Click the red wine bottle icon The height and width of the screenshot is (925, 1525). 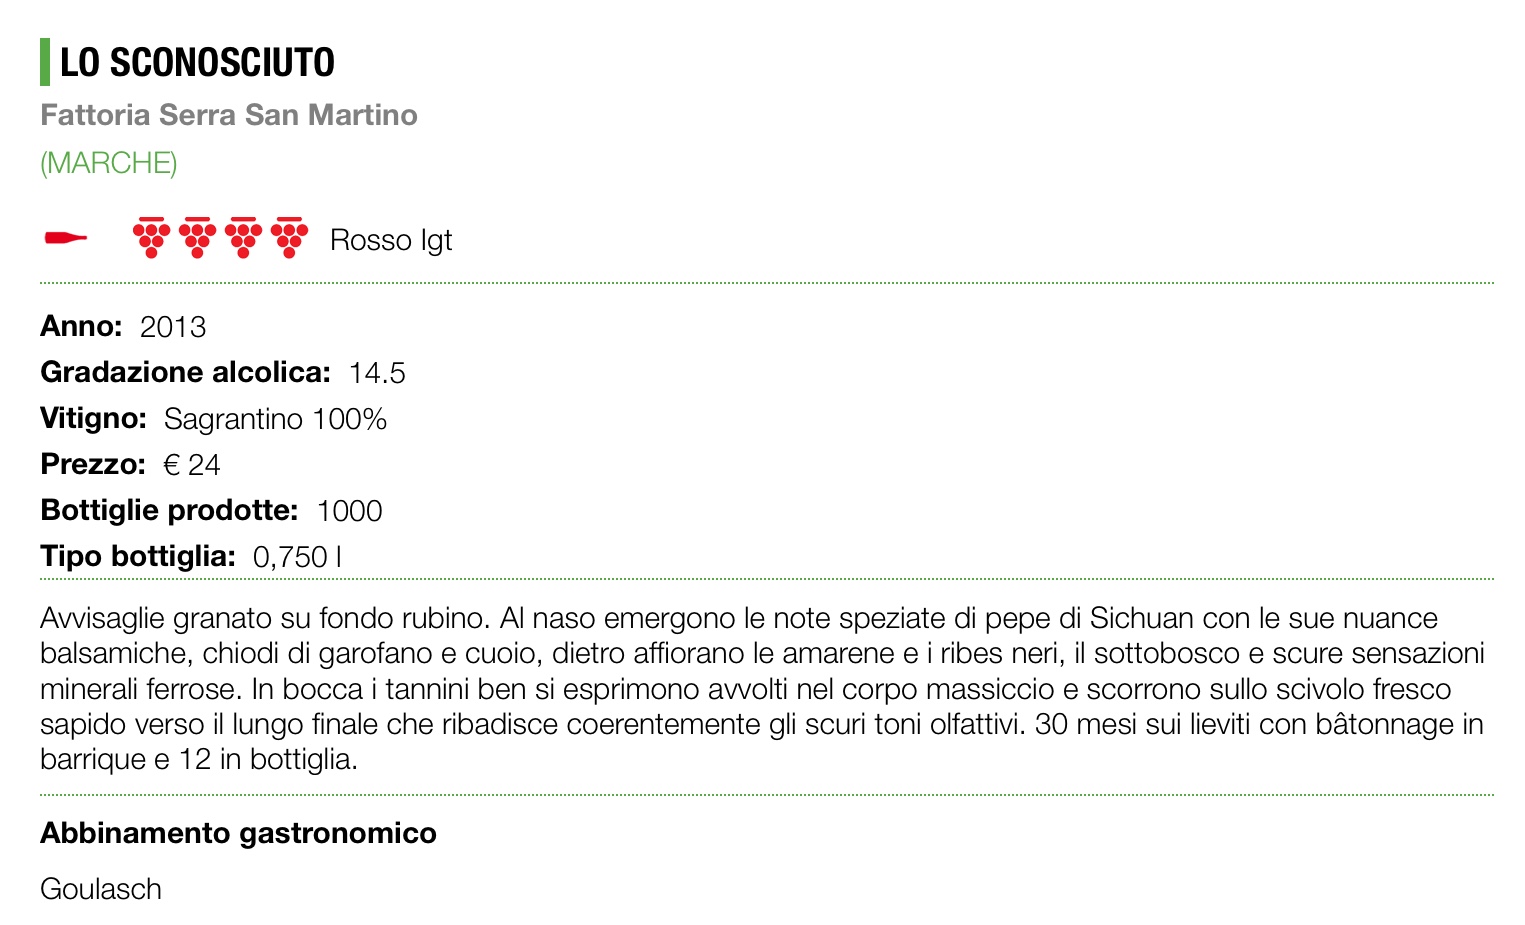coord(66,238)
